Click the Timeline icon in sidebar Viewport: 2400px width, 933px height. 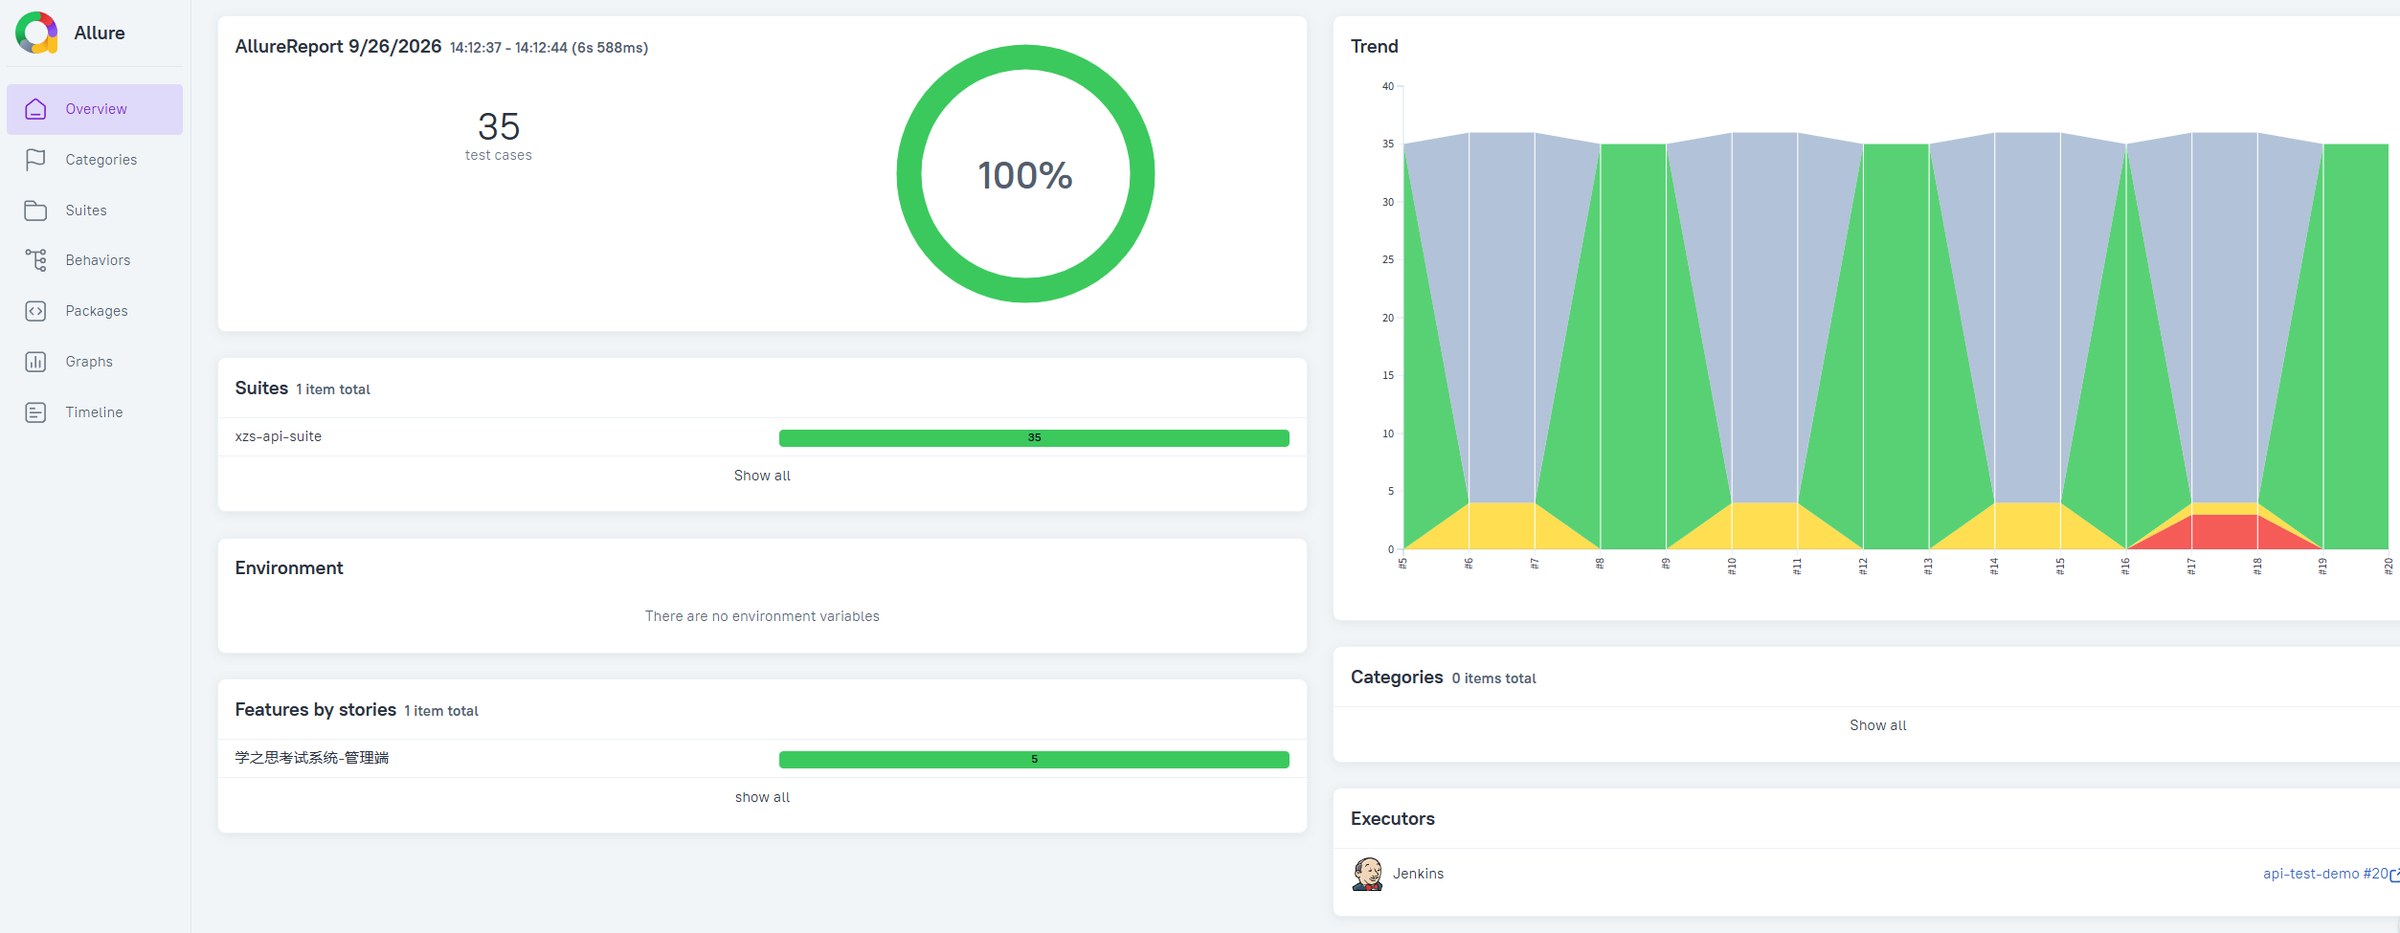[36, 412]
